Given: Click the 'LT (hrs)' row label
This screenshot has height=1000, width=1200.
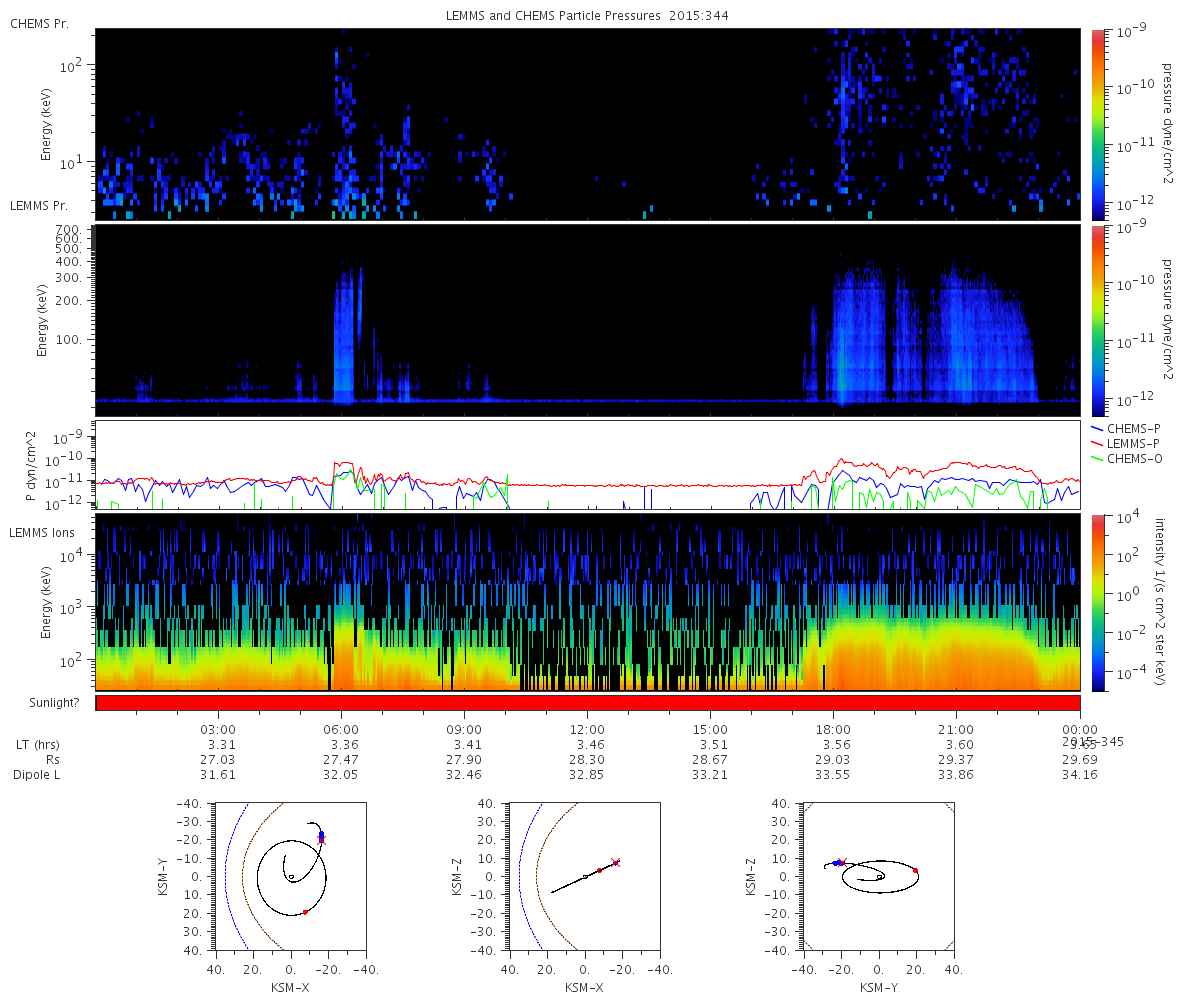Looking at the screenshot, I should tap(36, 745).
